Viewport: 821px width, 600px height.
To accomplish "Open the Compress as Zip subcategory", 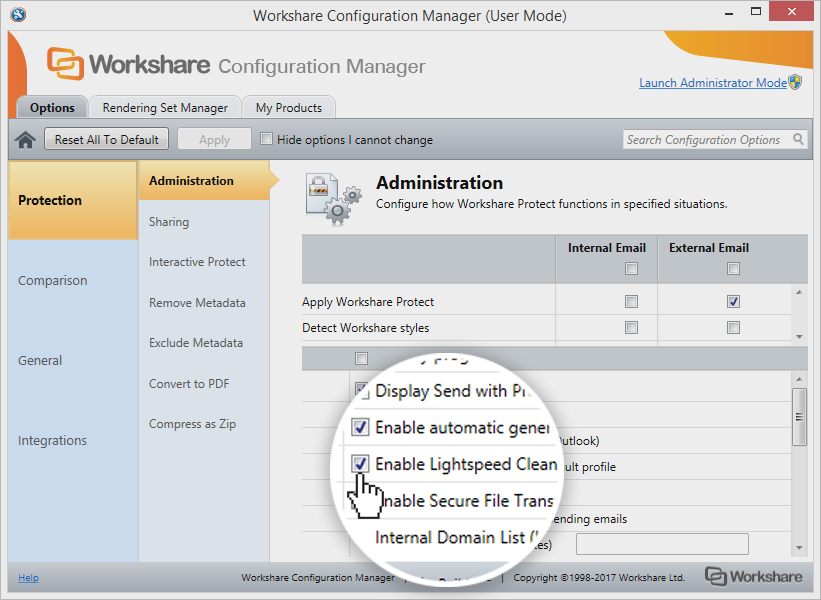I will tap(204, 424).
